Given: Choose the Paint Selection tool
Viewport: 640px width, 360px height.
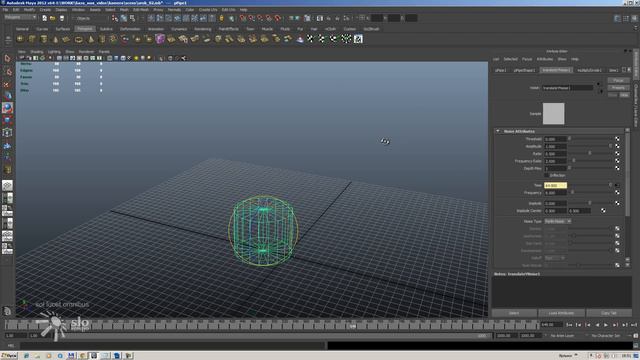Looking at the screenshot, I should pyautogui.click(x=7, y=84).
